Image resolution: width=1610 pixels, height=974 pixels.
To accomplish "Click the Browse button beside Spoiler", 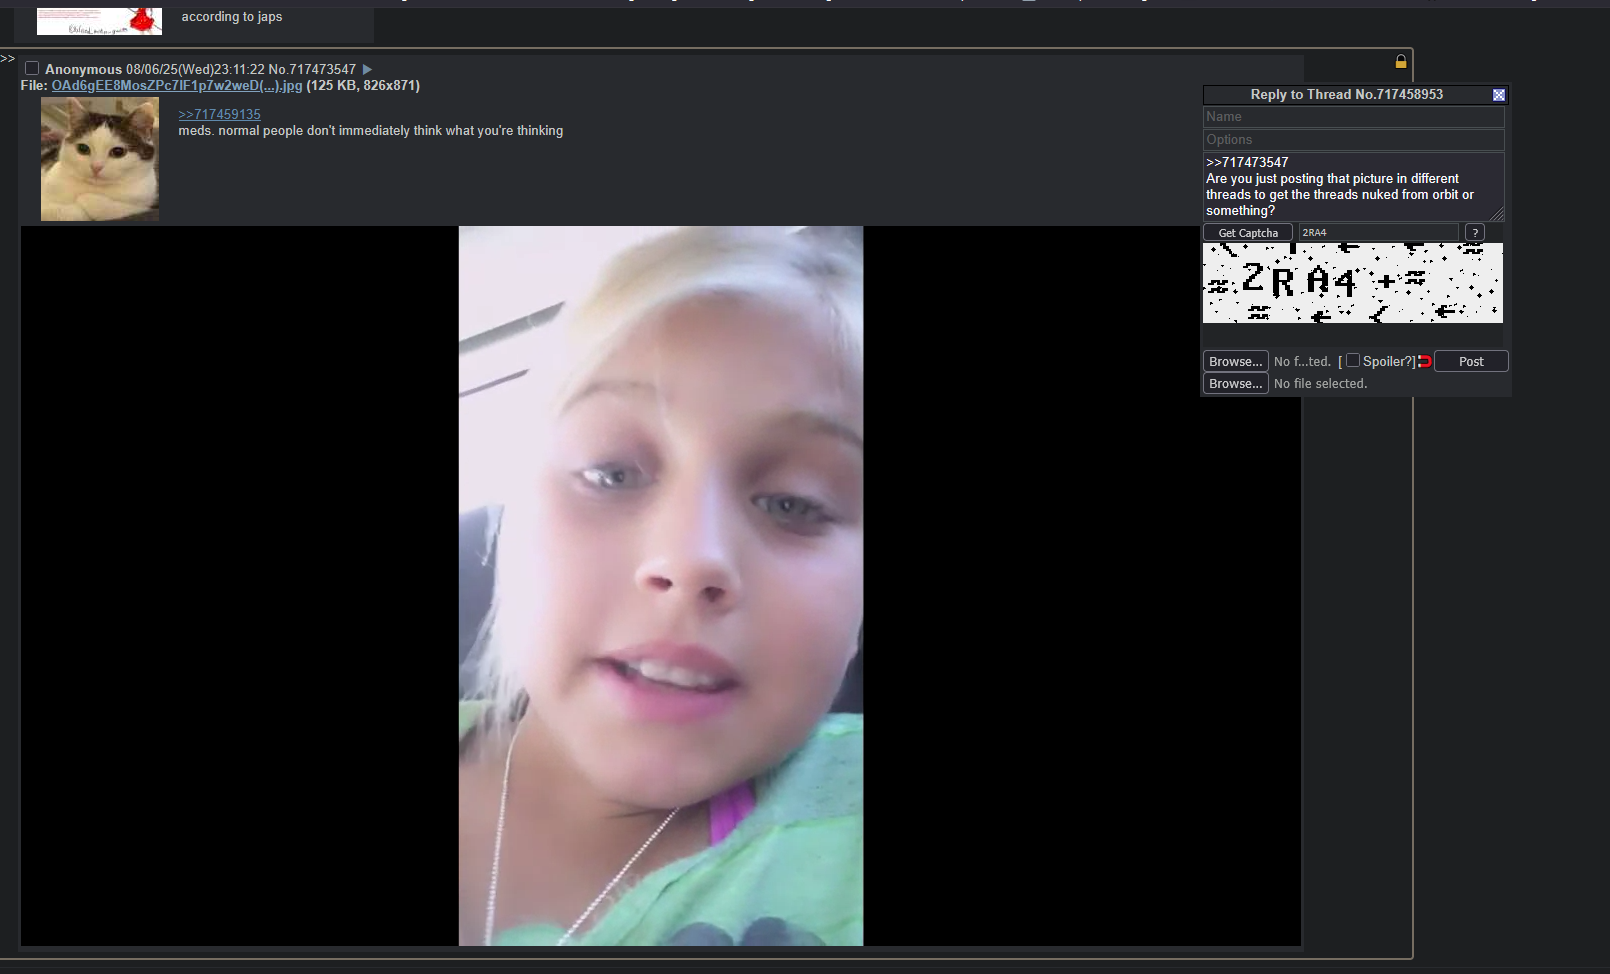I will pyautogui.click(x=1235, y=361).
